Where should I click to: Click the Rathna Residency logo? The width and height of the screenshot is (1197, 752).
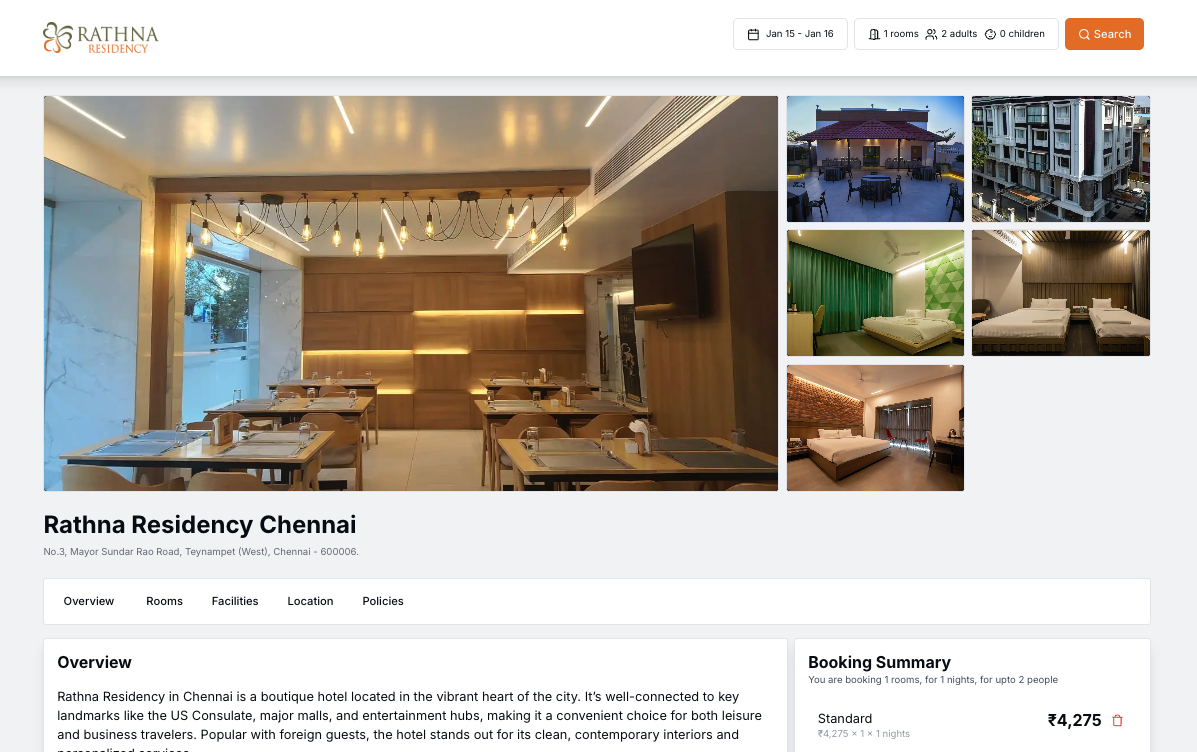[101, 37]
